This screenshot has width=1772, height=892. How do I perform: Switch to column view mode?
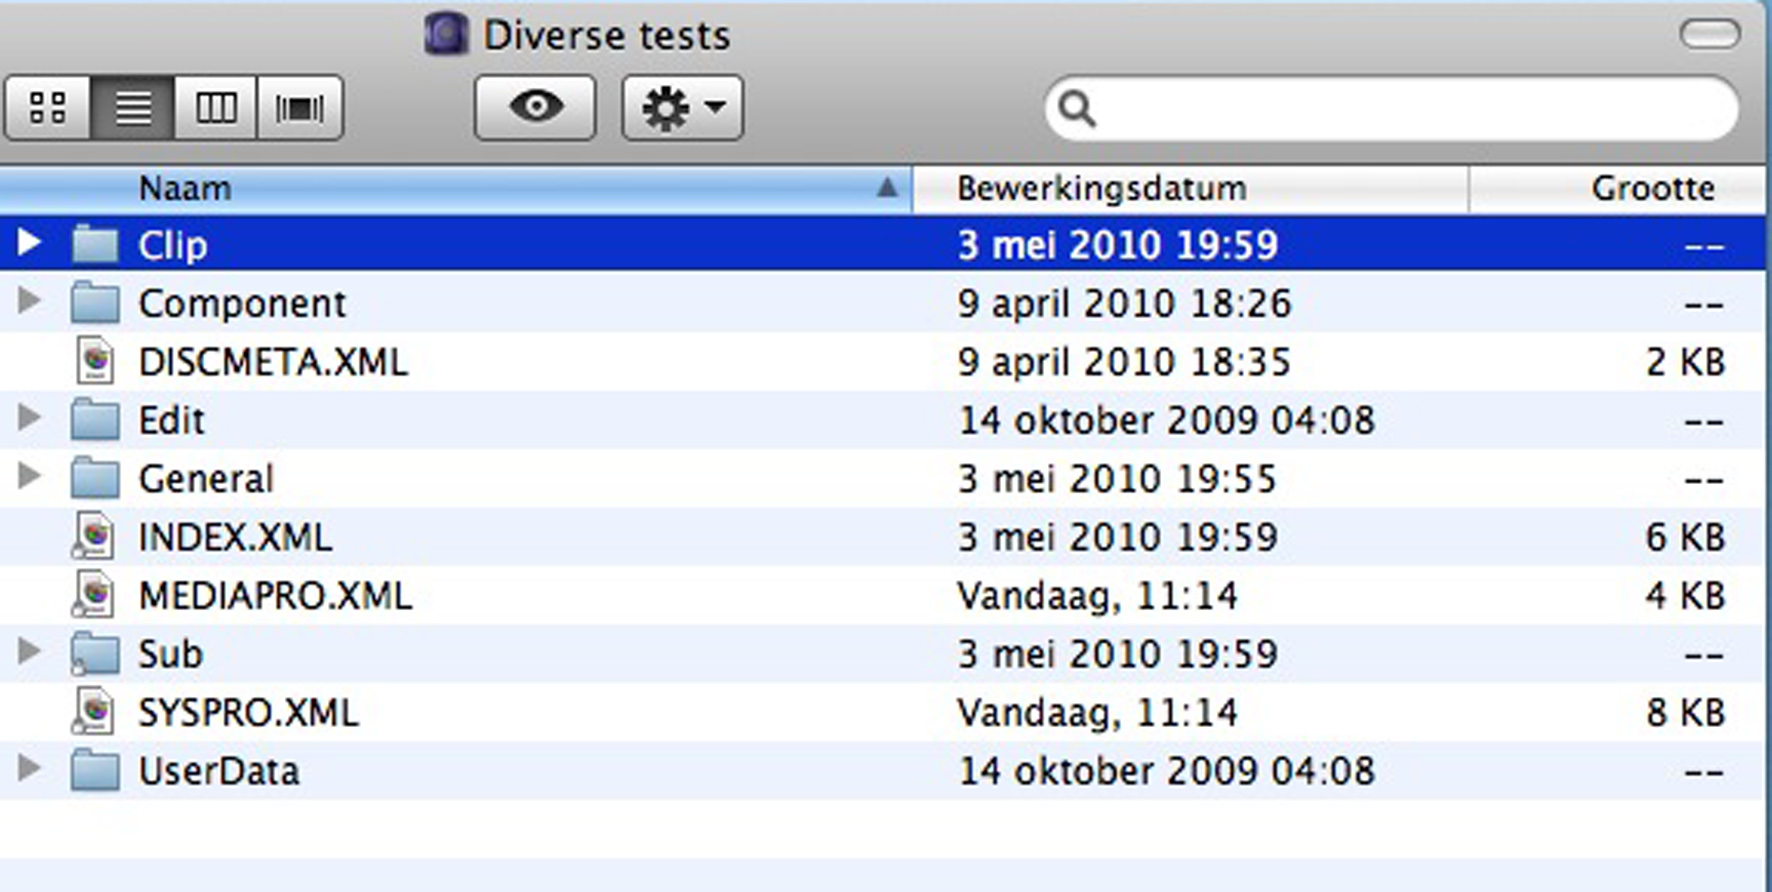coord(216,108)
